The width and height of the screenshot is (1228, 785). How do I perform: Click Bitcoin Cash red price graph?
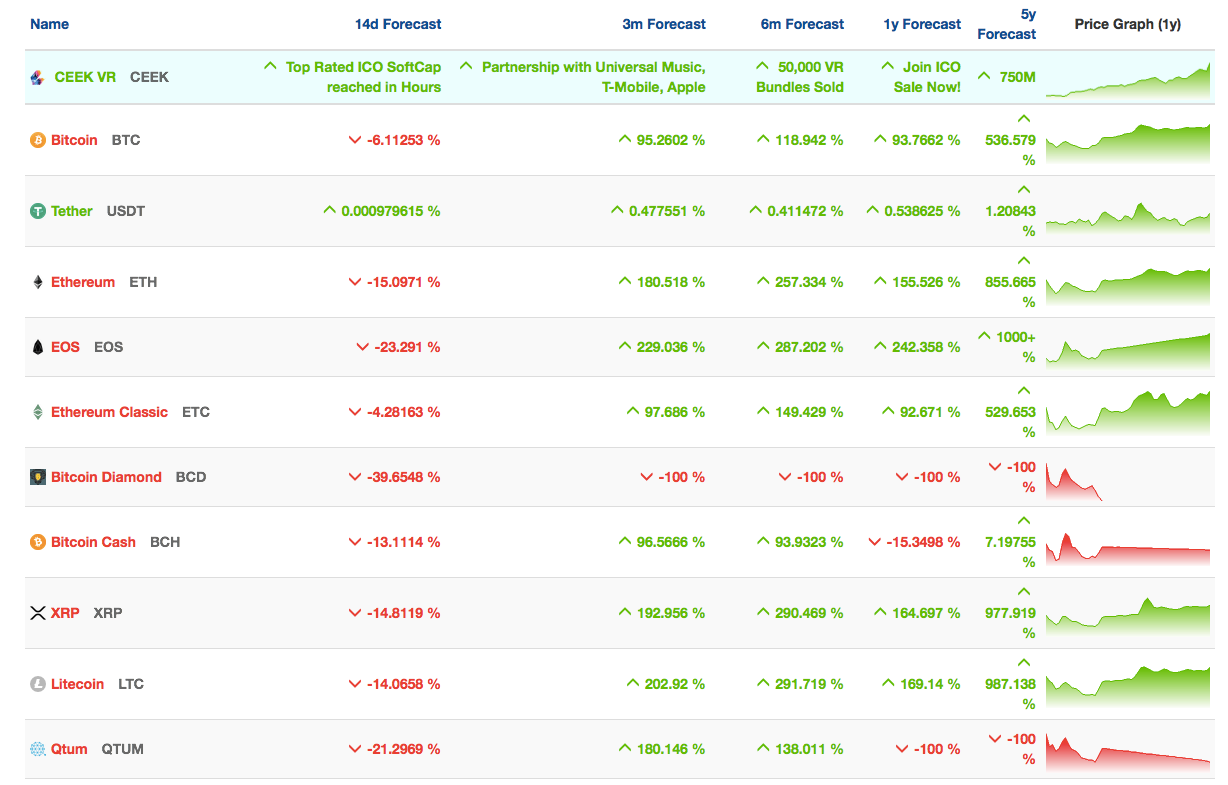click(x=1128, y=548)
